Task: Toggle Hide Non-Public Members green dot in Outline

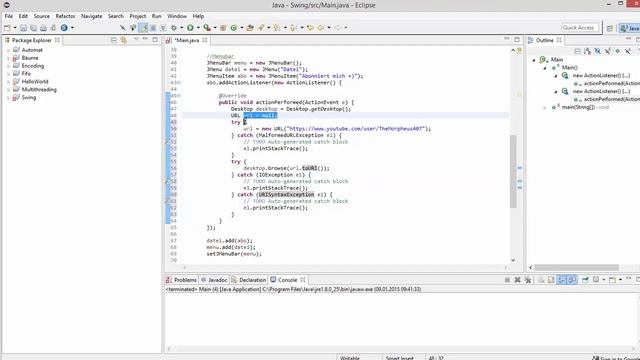Action: pos(618,51)
